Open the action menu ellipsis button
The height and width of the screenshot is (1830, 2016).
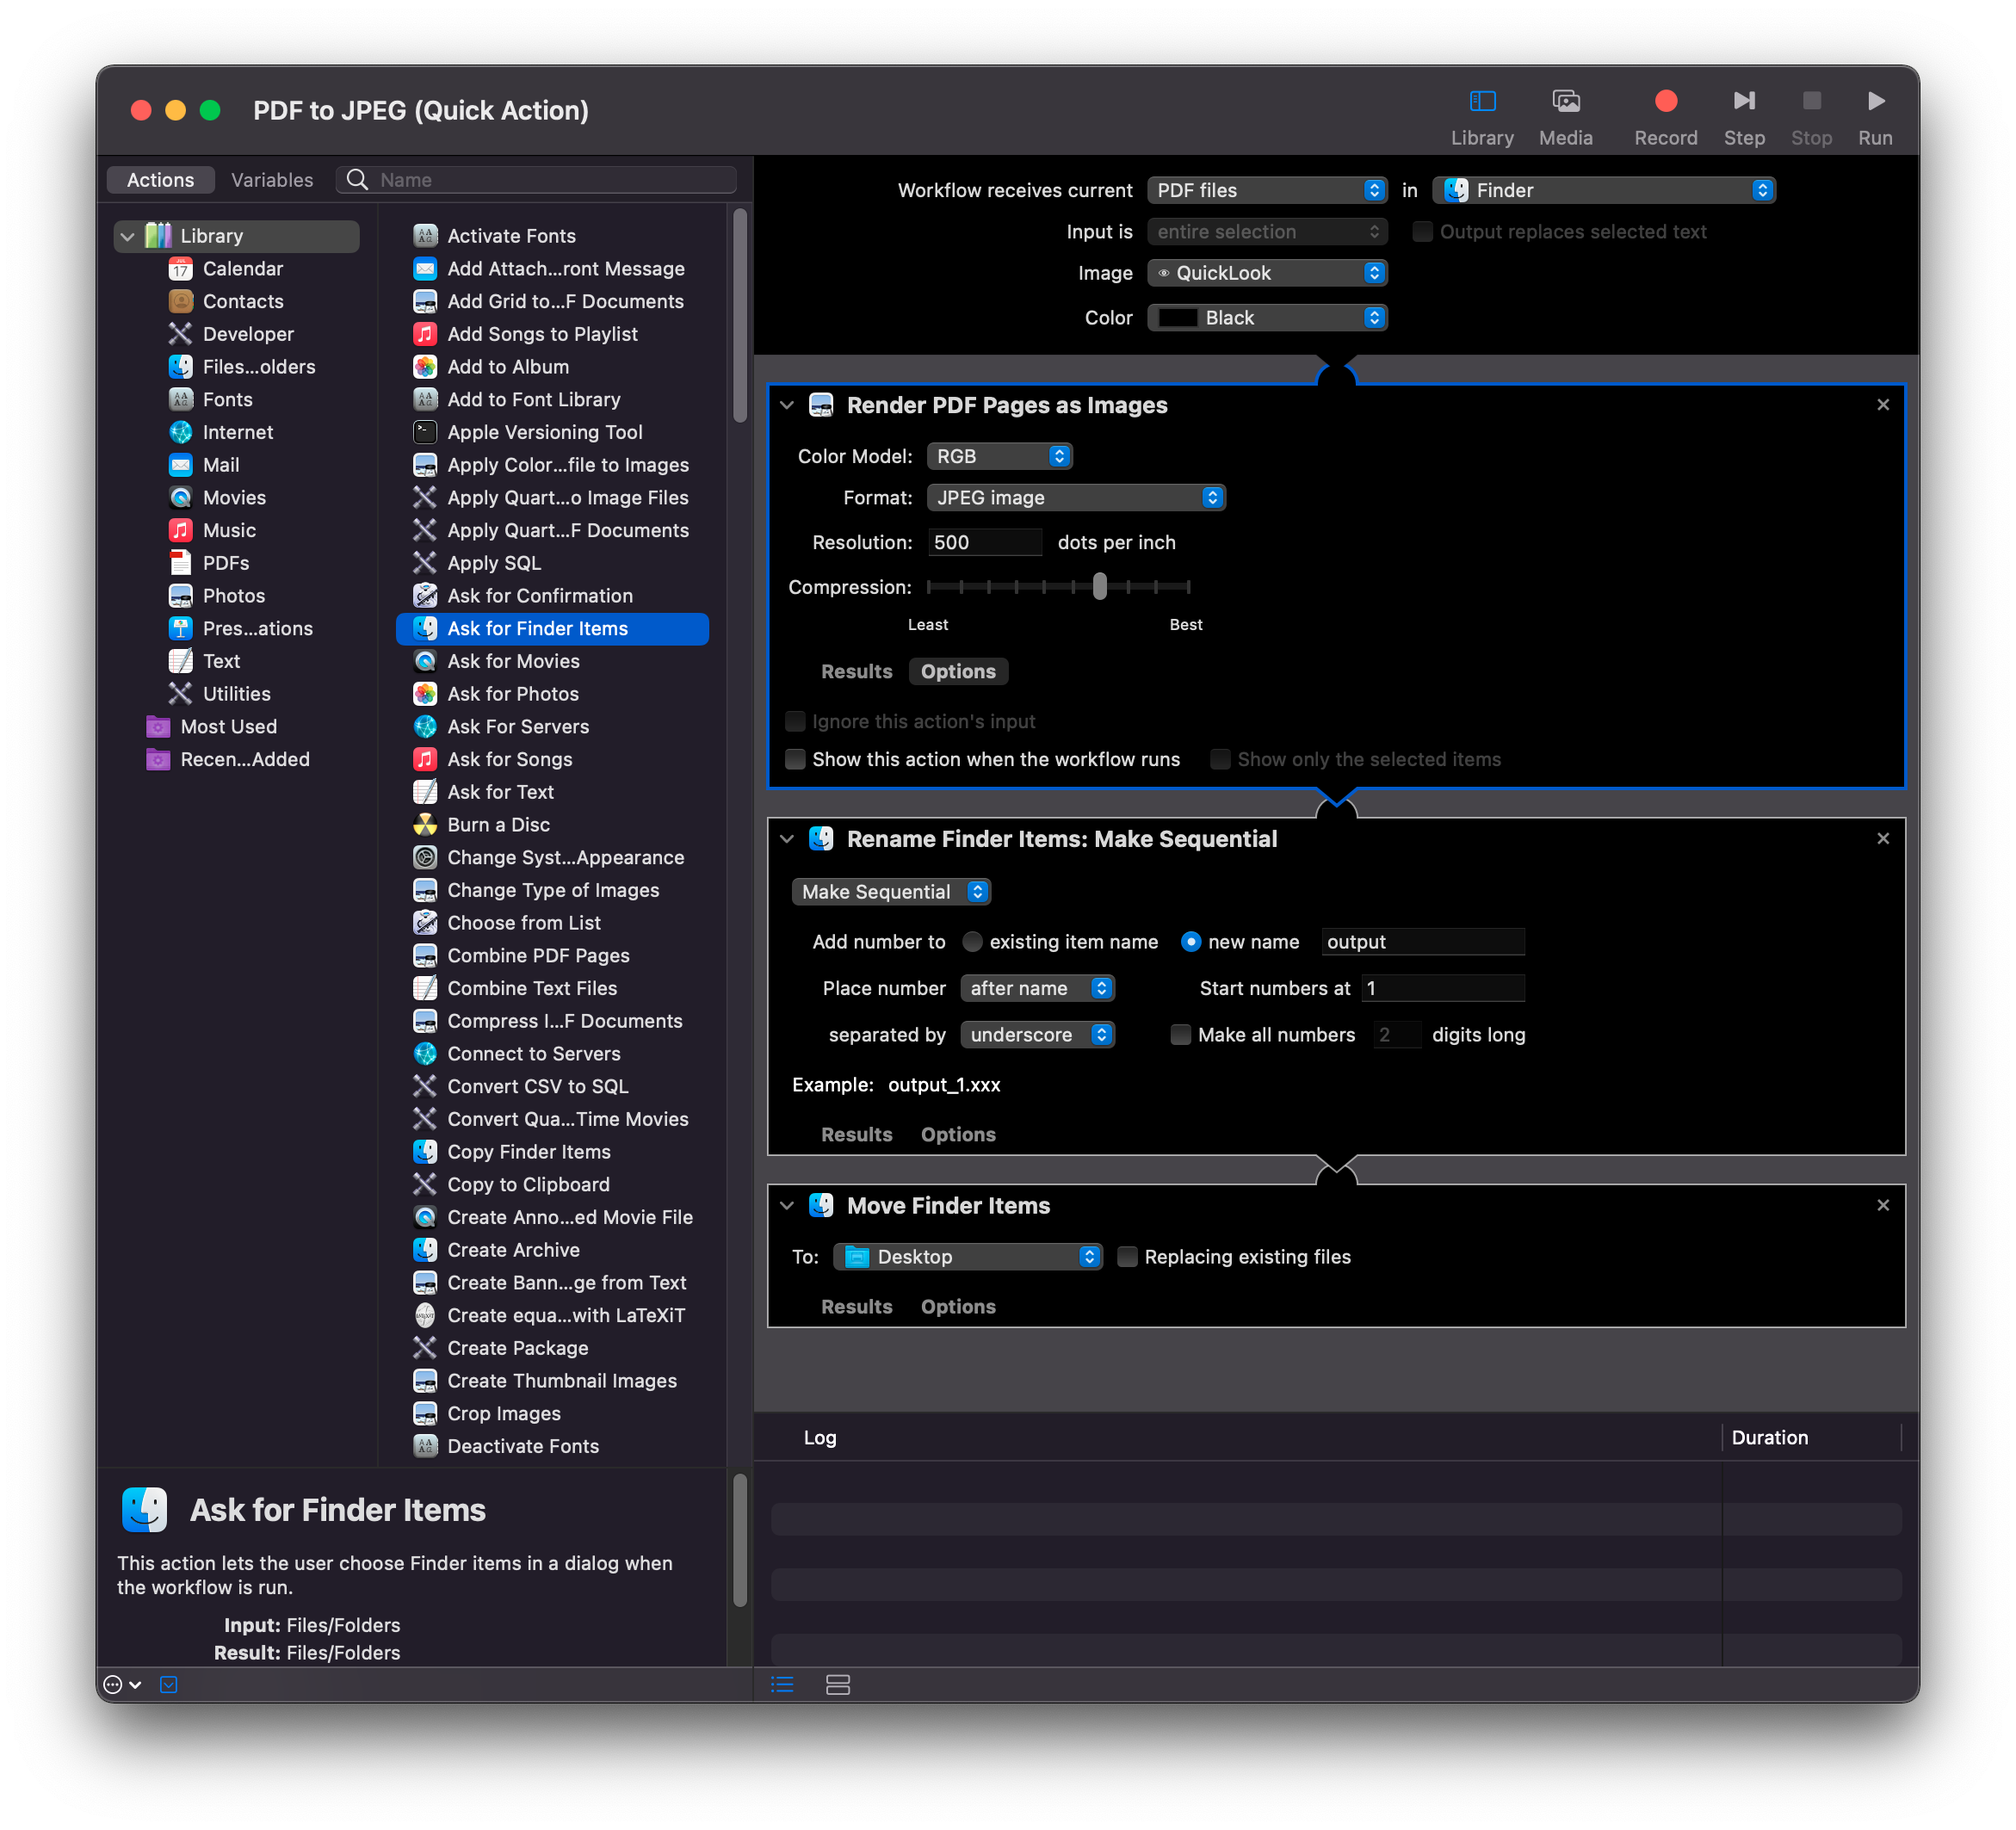(122, 1685)
